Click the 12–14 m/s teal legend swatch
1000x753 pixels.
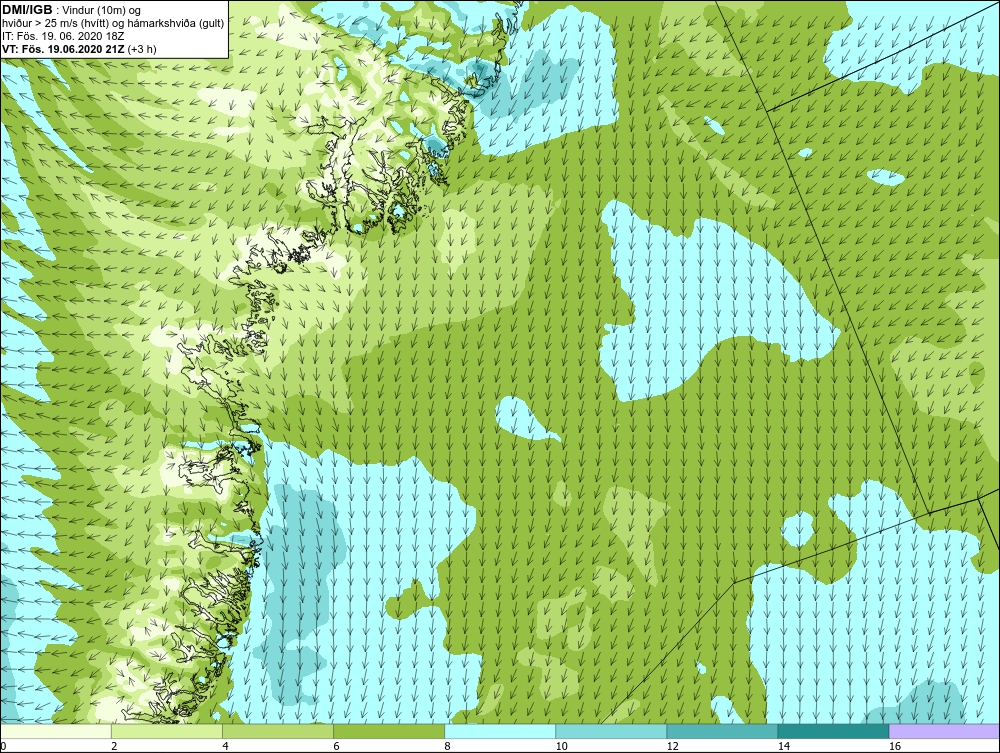point(722,731)
